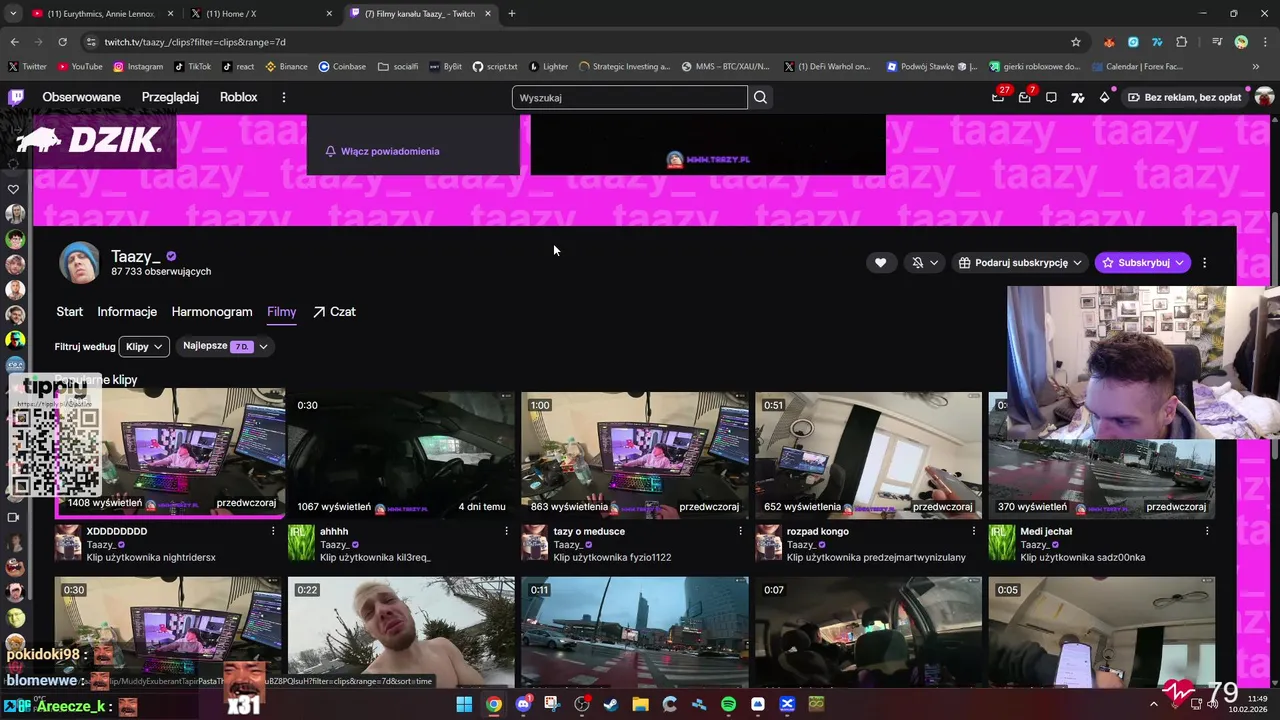Switch to the Informacje tab
This screenshot has height=720, width=1280.
(127, 312)
